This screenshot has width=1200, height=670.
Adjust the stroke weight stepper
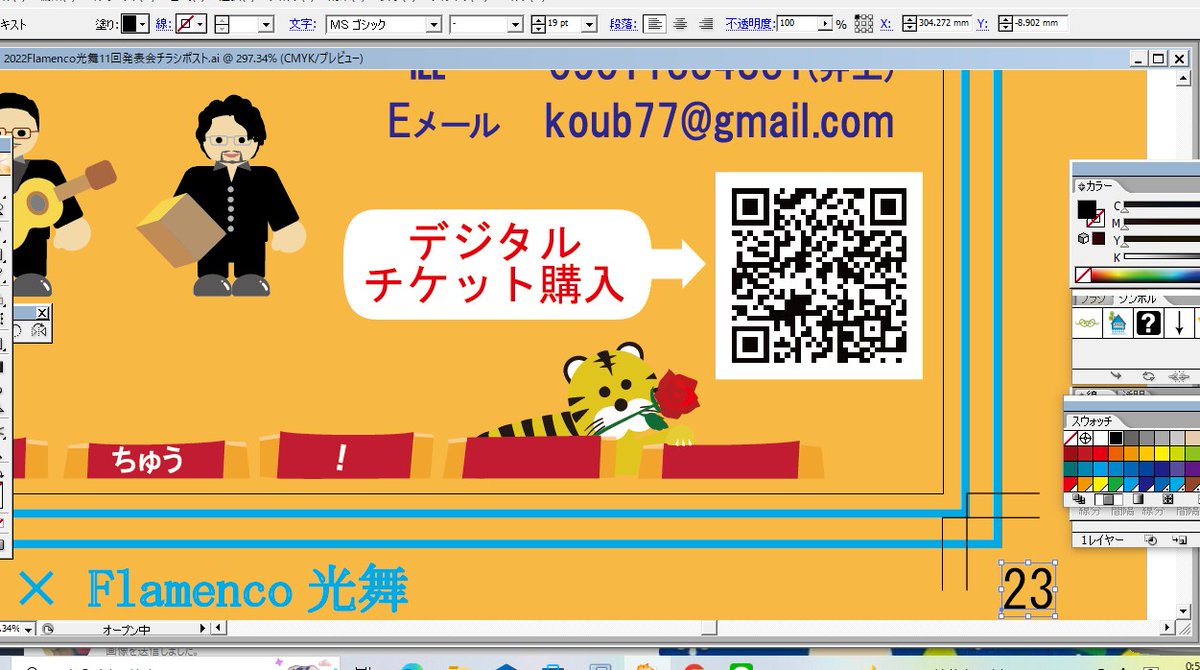(x=221, y=23)
